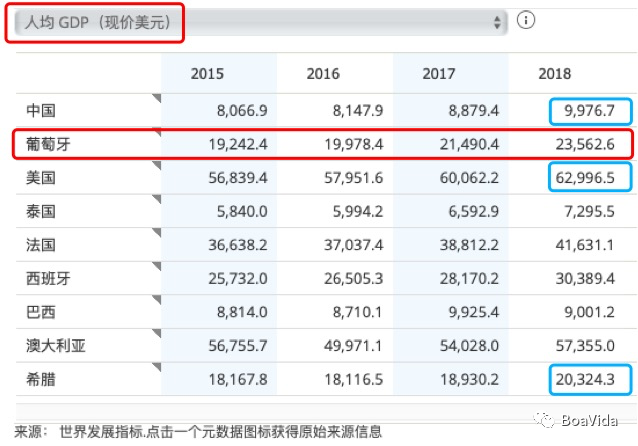The image size is (638, 446).
Task: Select the 澳大利亚 country label
Action: click(56, 345)
